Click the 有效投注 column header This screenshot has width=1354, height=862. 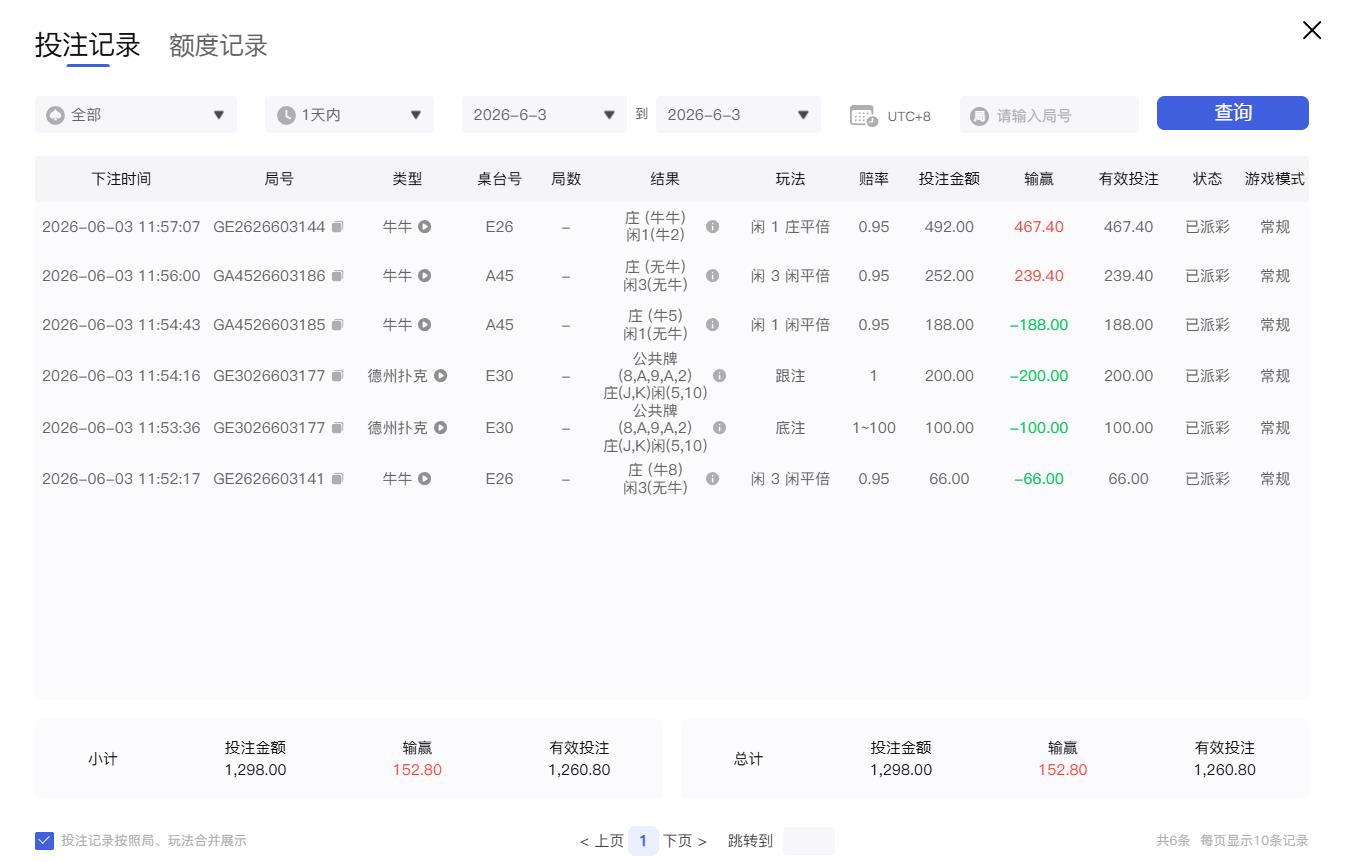click(x=1129, y=179)
